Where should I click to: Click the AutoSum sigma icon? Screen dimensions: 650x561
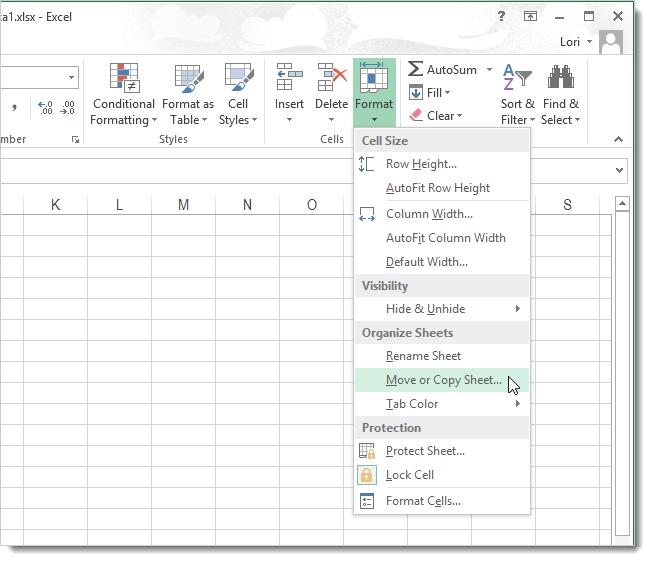tap(415, 69)
